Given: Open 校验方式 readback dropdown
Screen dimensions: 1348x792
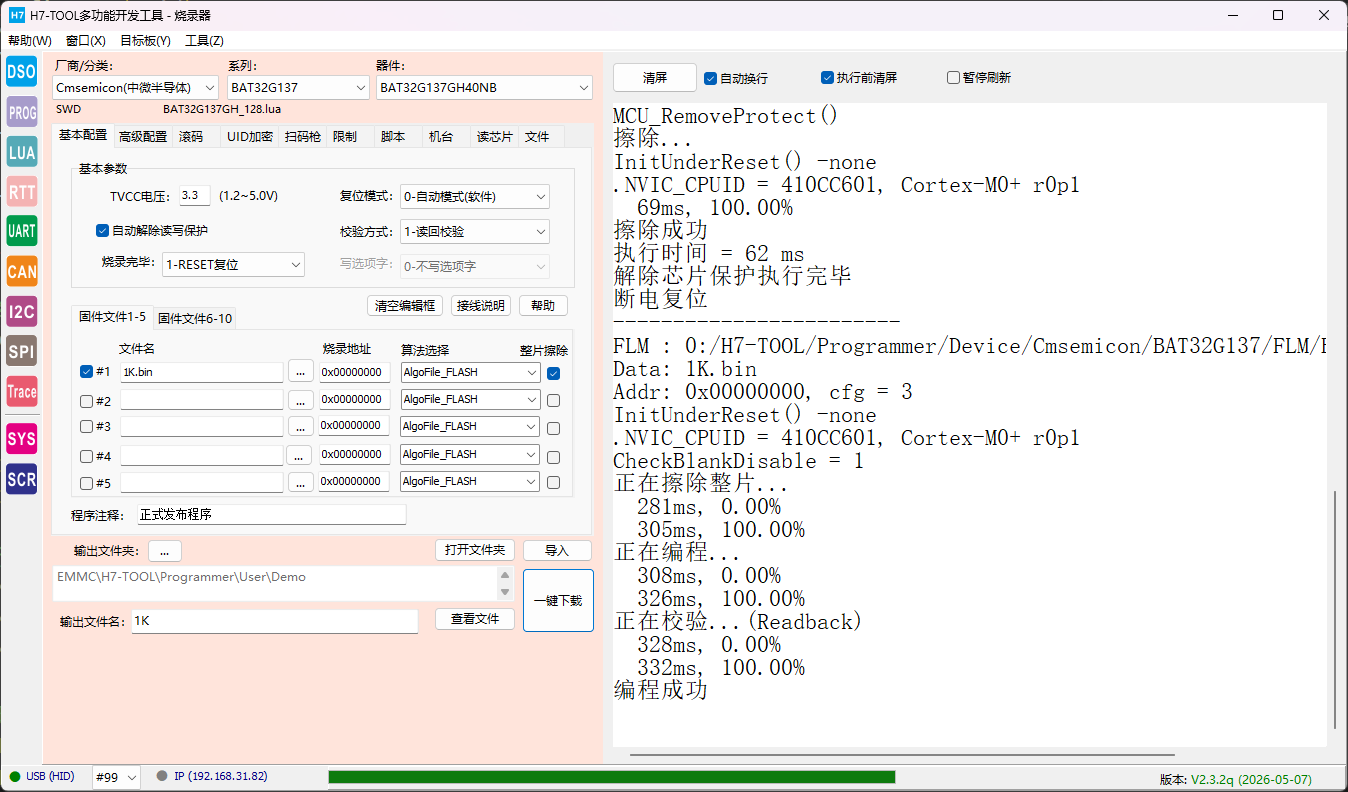Looking at the screenshot, I should [x=475, y=231].
